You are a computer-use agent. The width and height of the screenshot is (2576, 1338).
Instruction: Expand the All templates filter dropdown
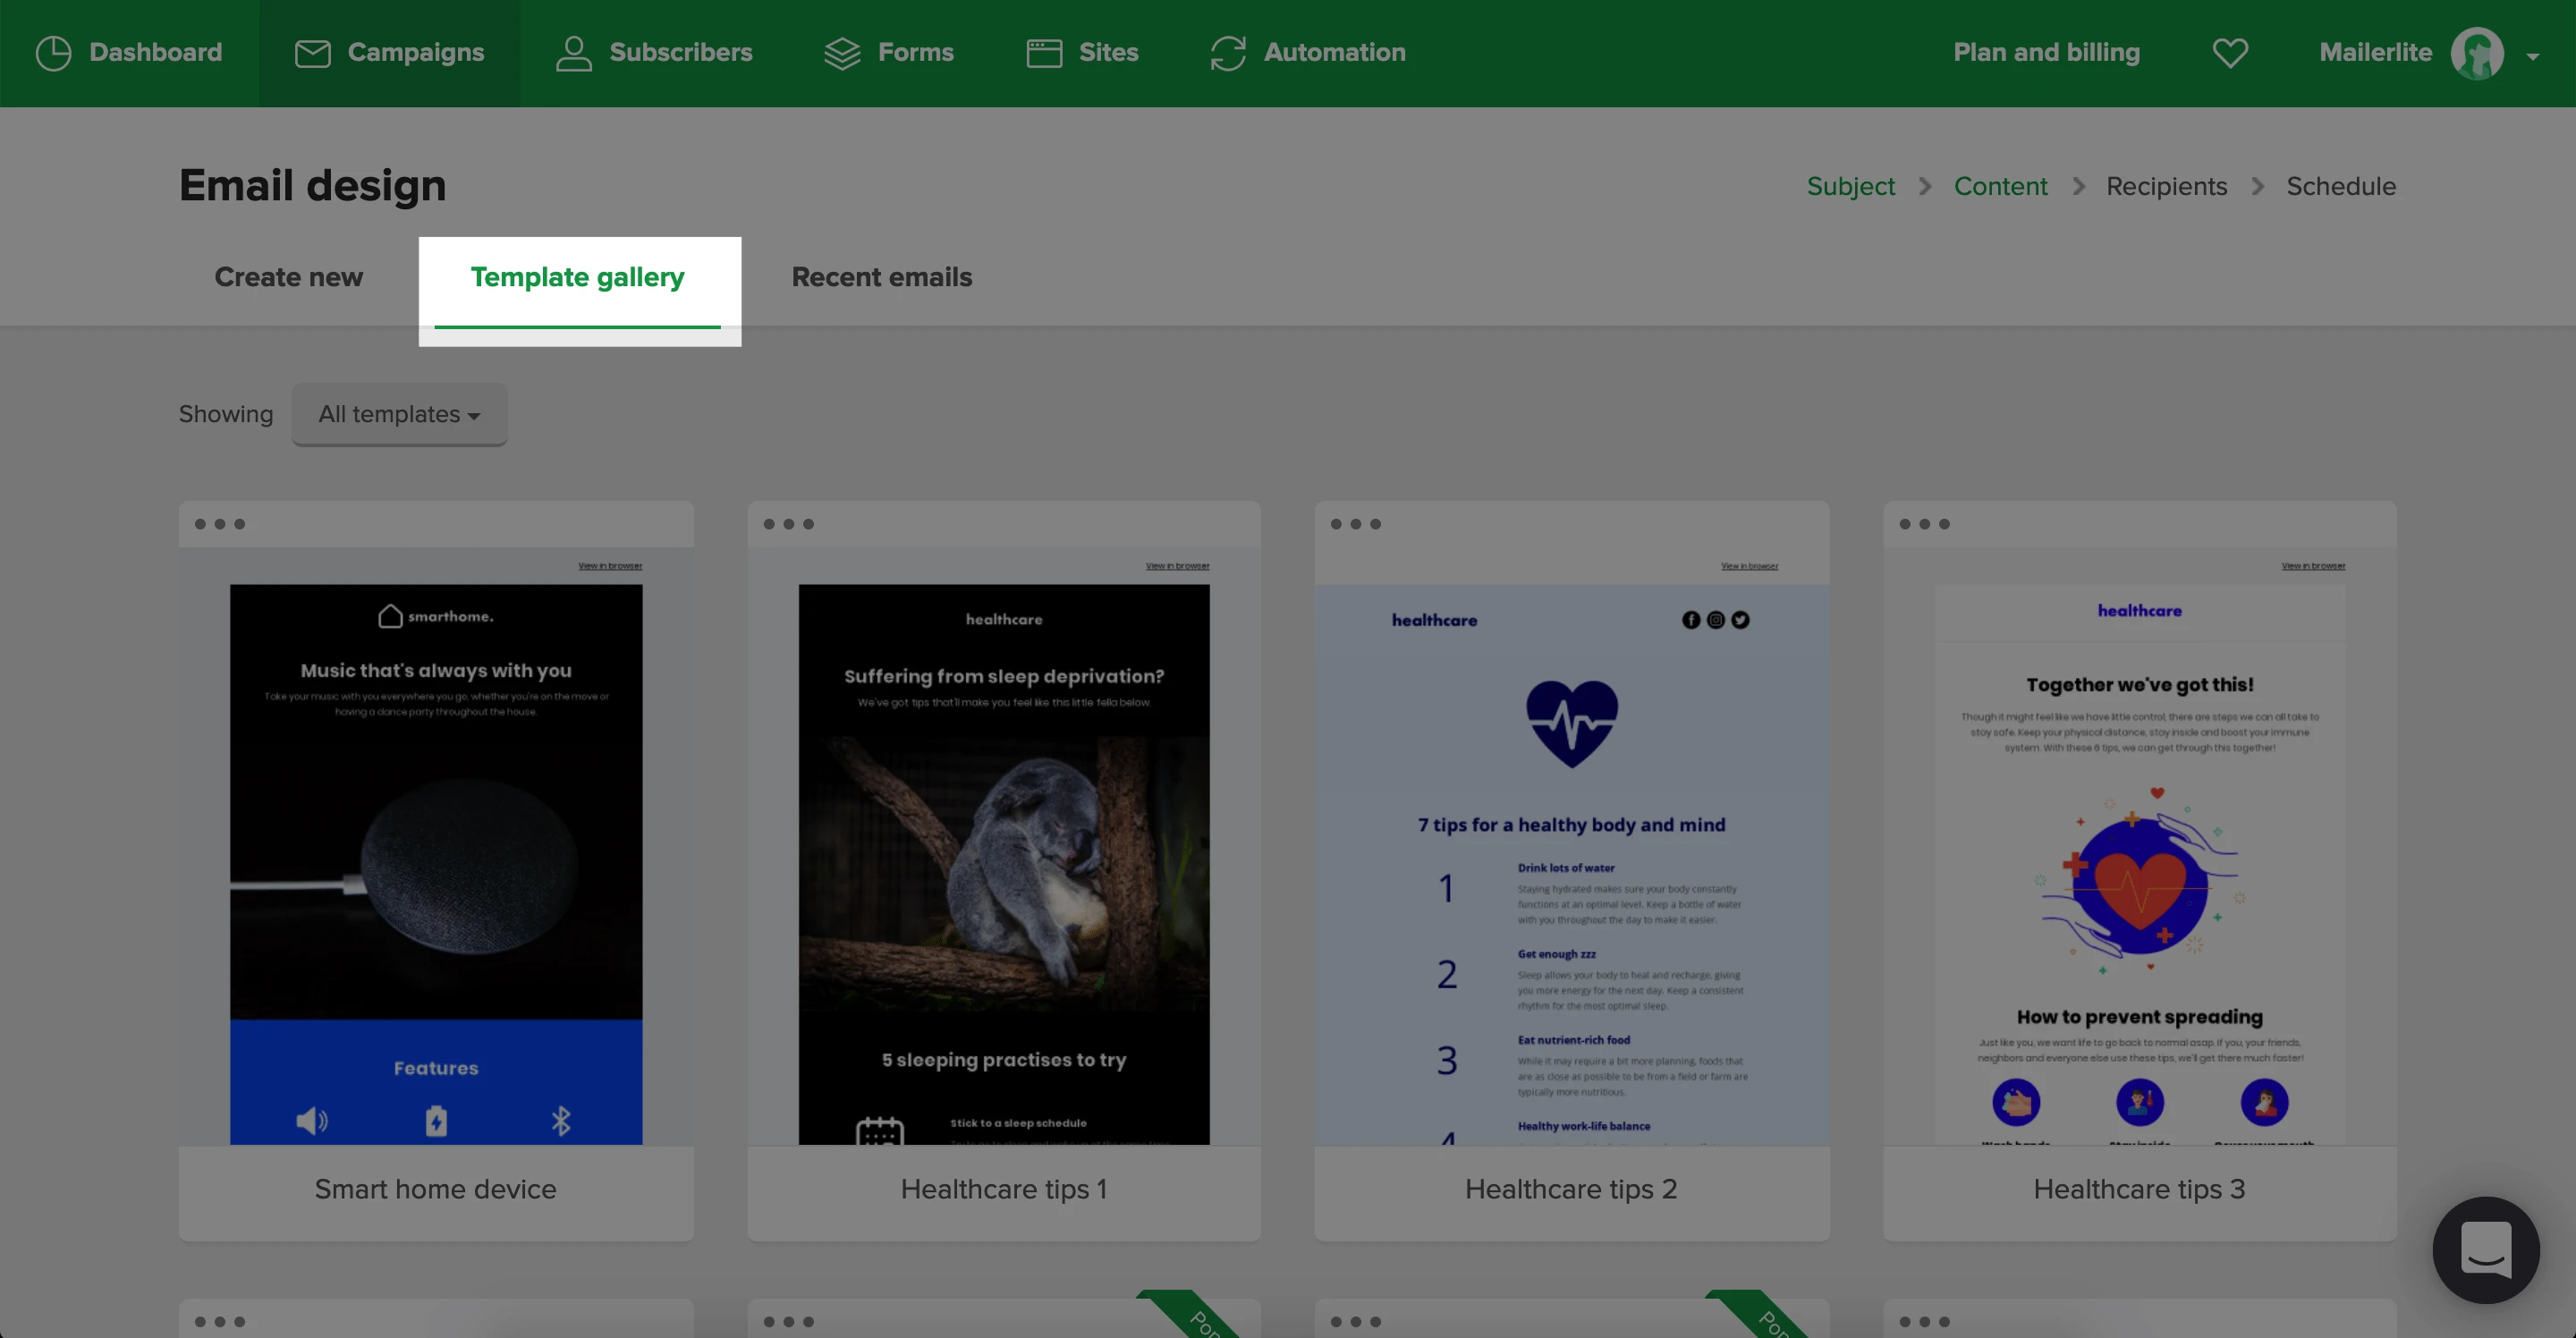pyautogui.click(x=399, y=414)
